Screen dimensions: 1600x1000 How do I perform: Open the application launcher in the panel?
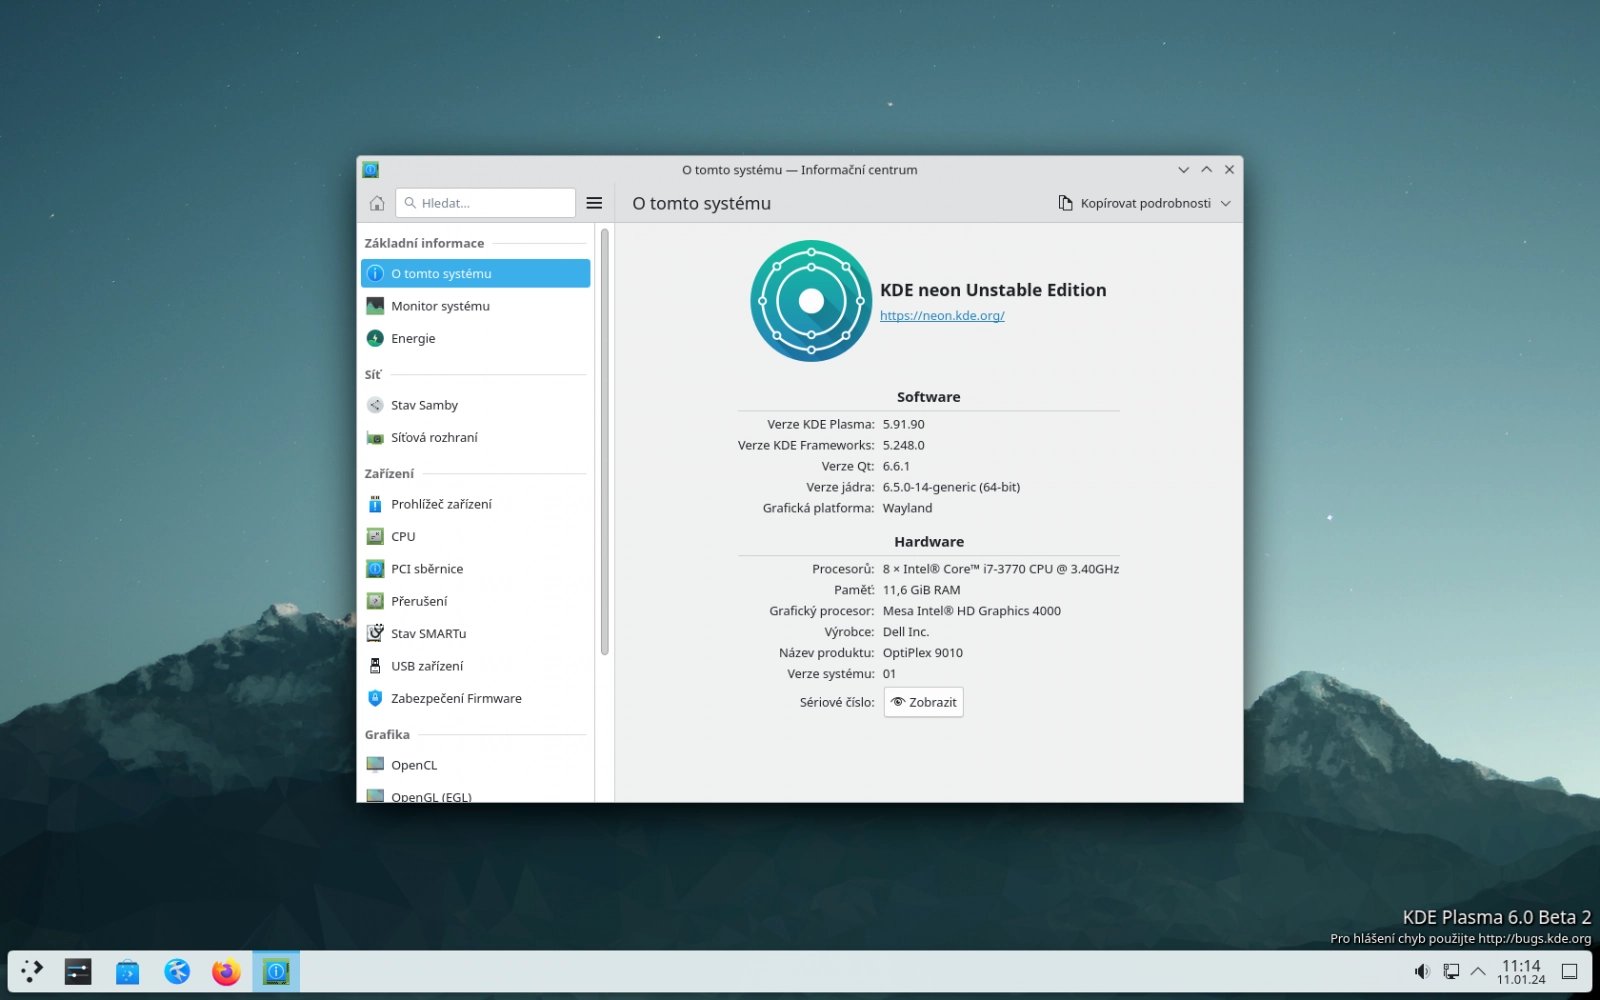(32, 971)
